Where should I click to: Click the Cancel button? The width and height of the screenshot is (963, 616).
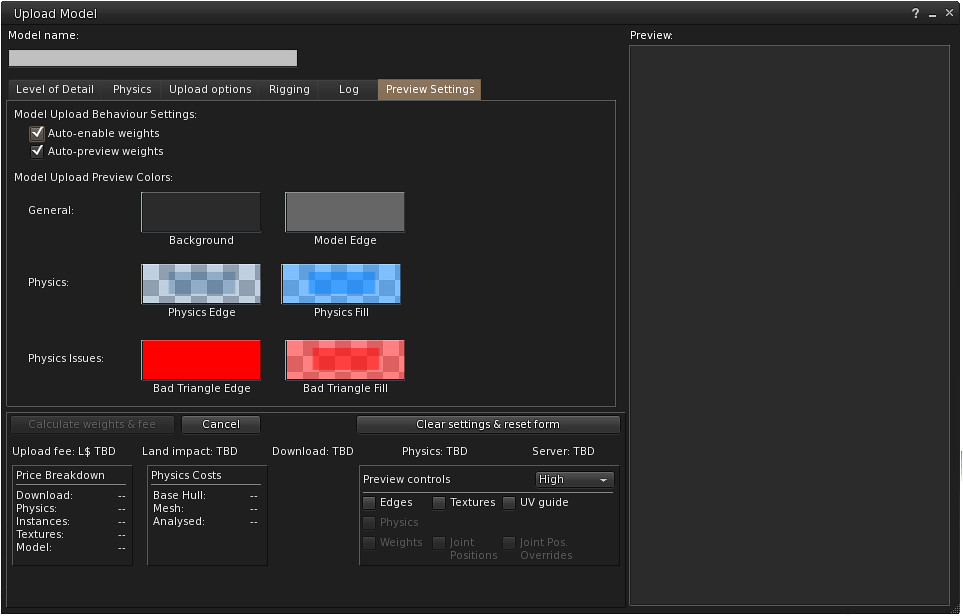221,424
